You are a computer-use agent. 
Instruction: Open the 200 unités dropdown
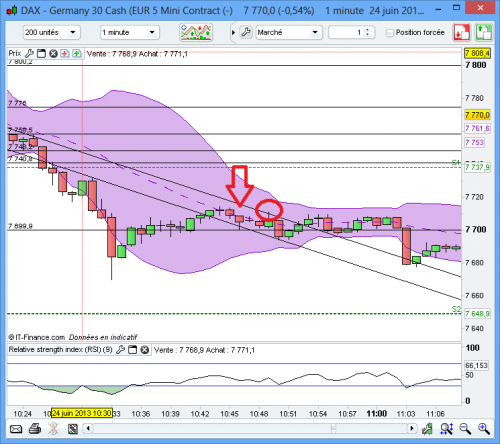pos(52,32)
